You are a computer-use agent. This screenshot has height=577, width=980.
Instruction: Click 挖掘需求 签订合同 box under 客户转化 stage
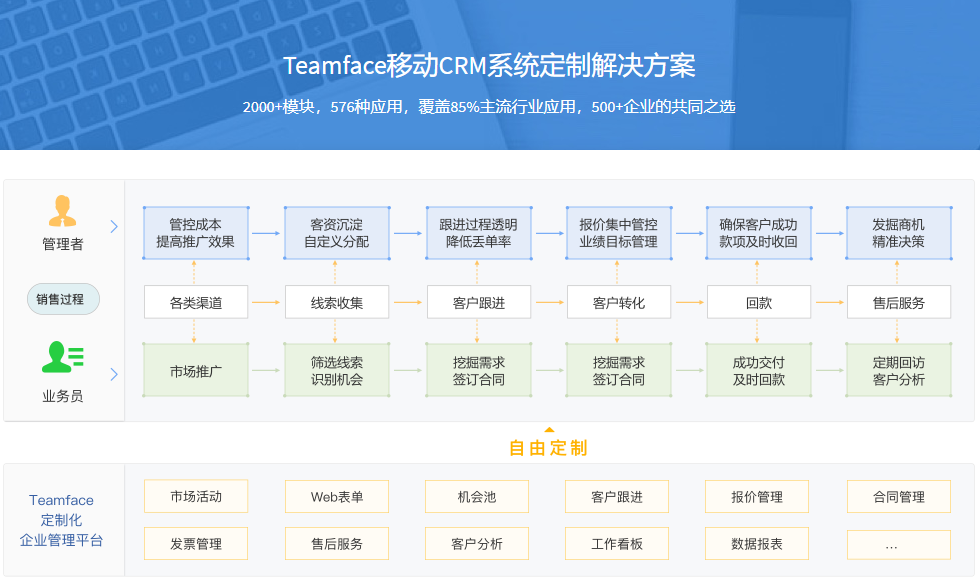click(619, 370)
